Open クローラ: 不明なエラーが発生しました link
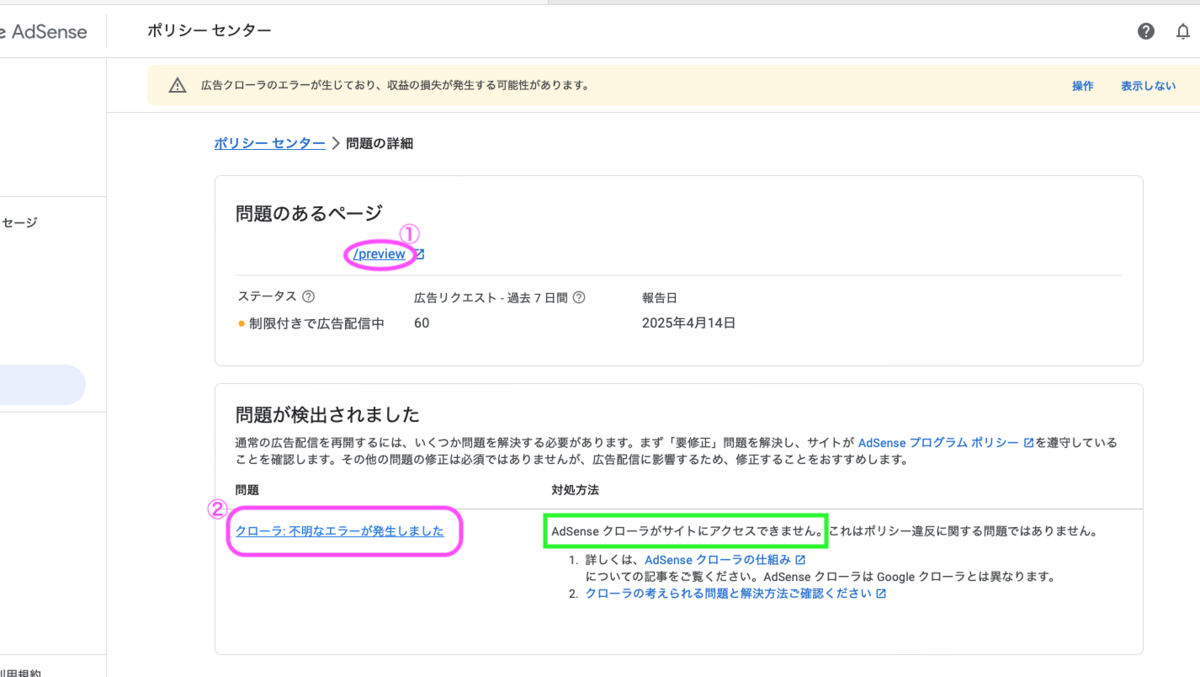The height and width of the screenshot is (677, 1200). point(340,531)
